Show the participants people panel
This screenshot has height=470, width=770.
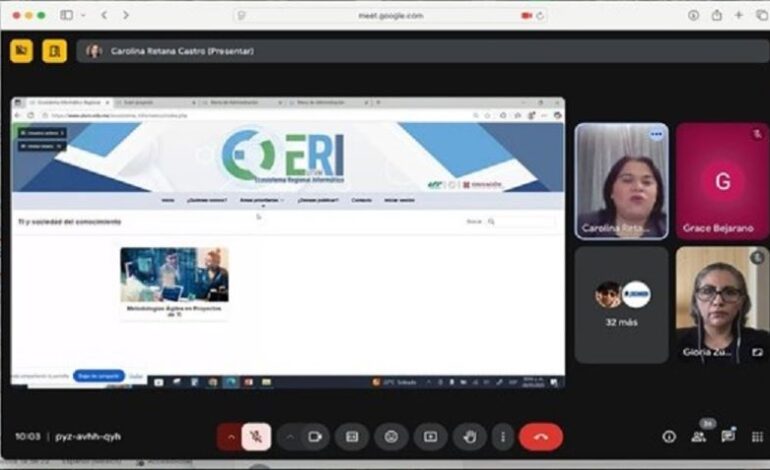[698, 436]
